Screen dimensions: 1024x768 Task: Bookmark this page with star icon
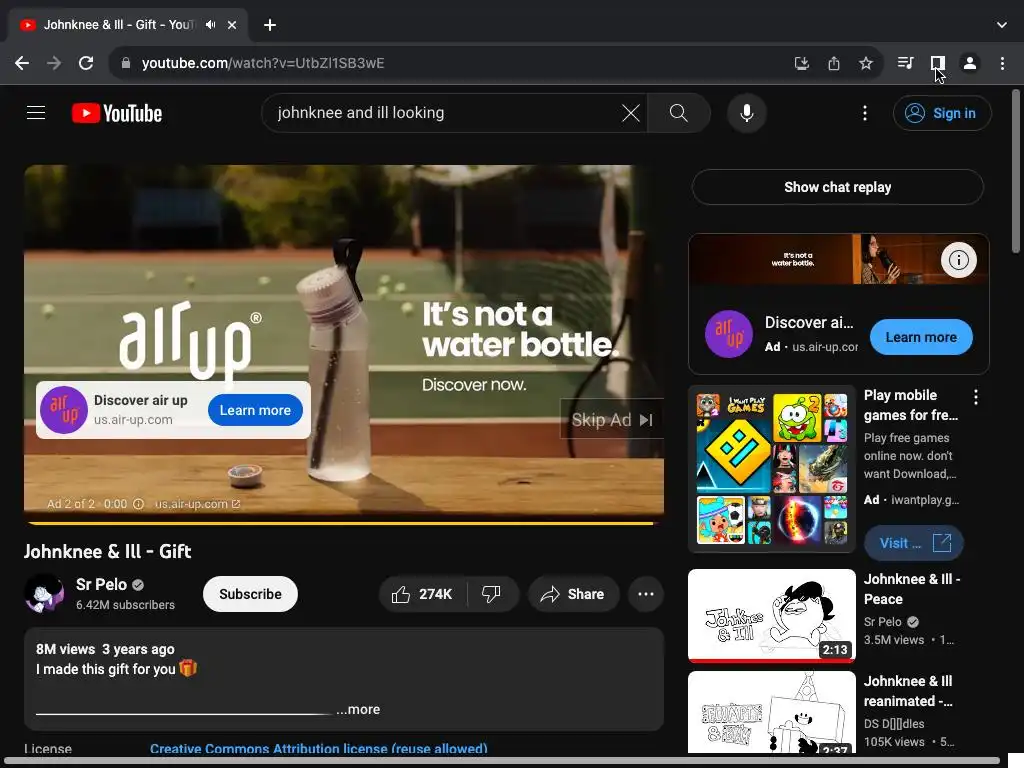click(866, 63)
